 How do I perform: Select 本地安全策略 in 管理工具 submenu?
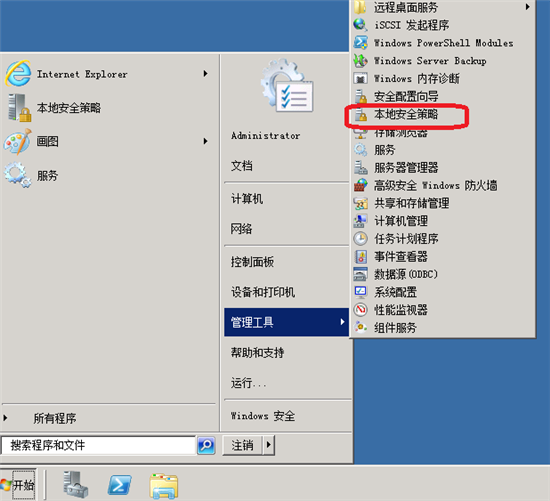click(406, 114)
